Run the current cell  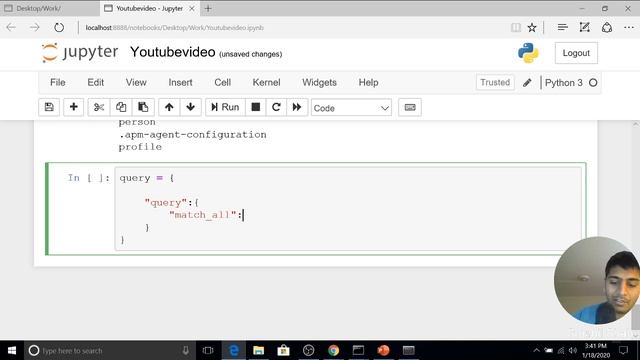click(225, 107)
